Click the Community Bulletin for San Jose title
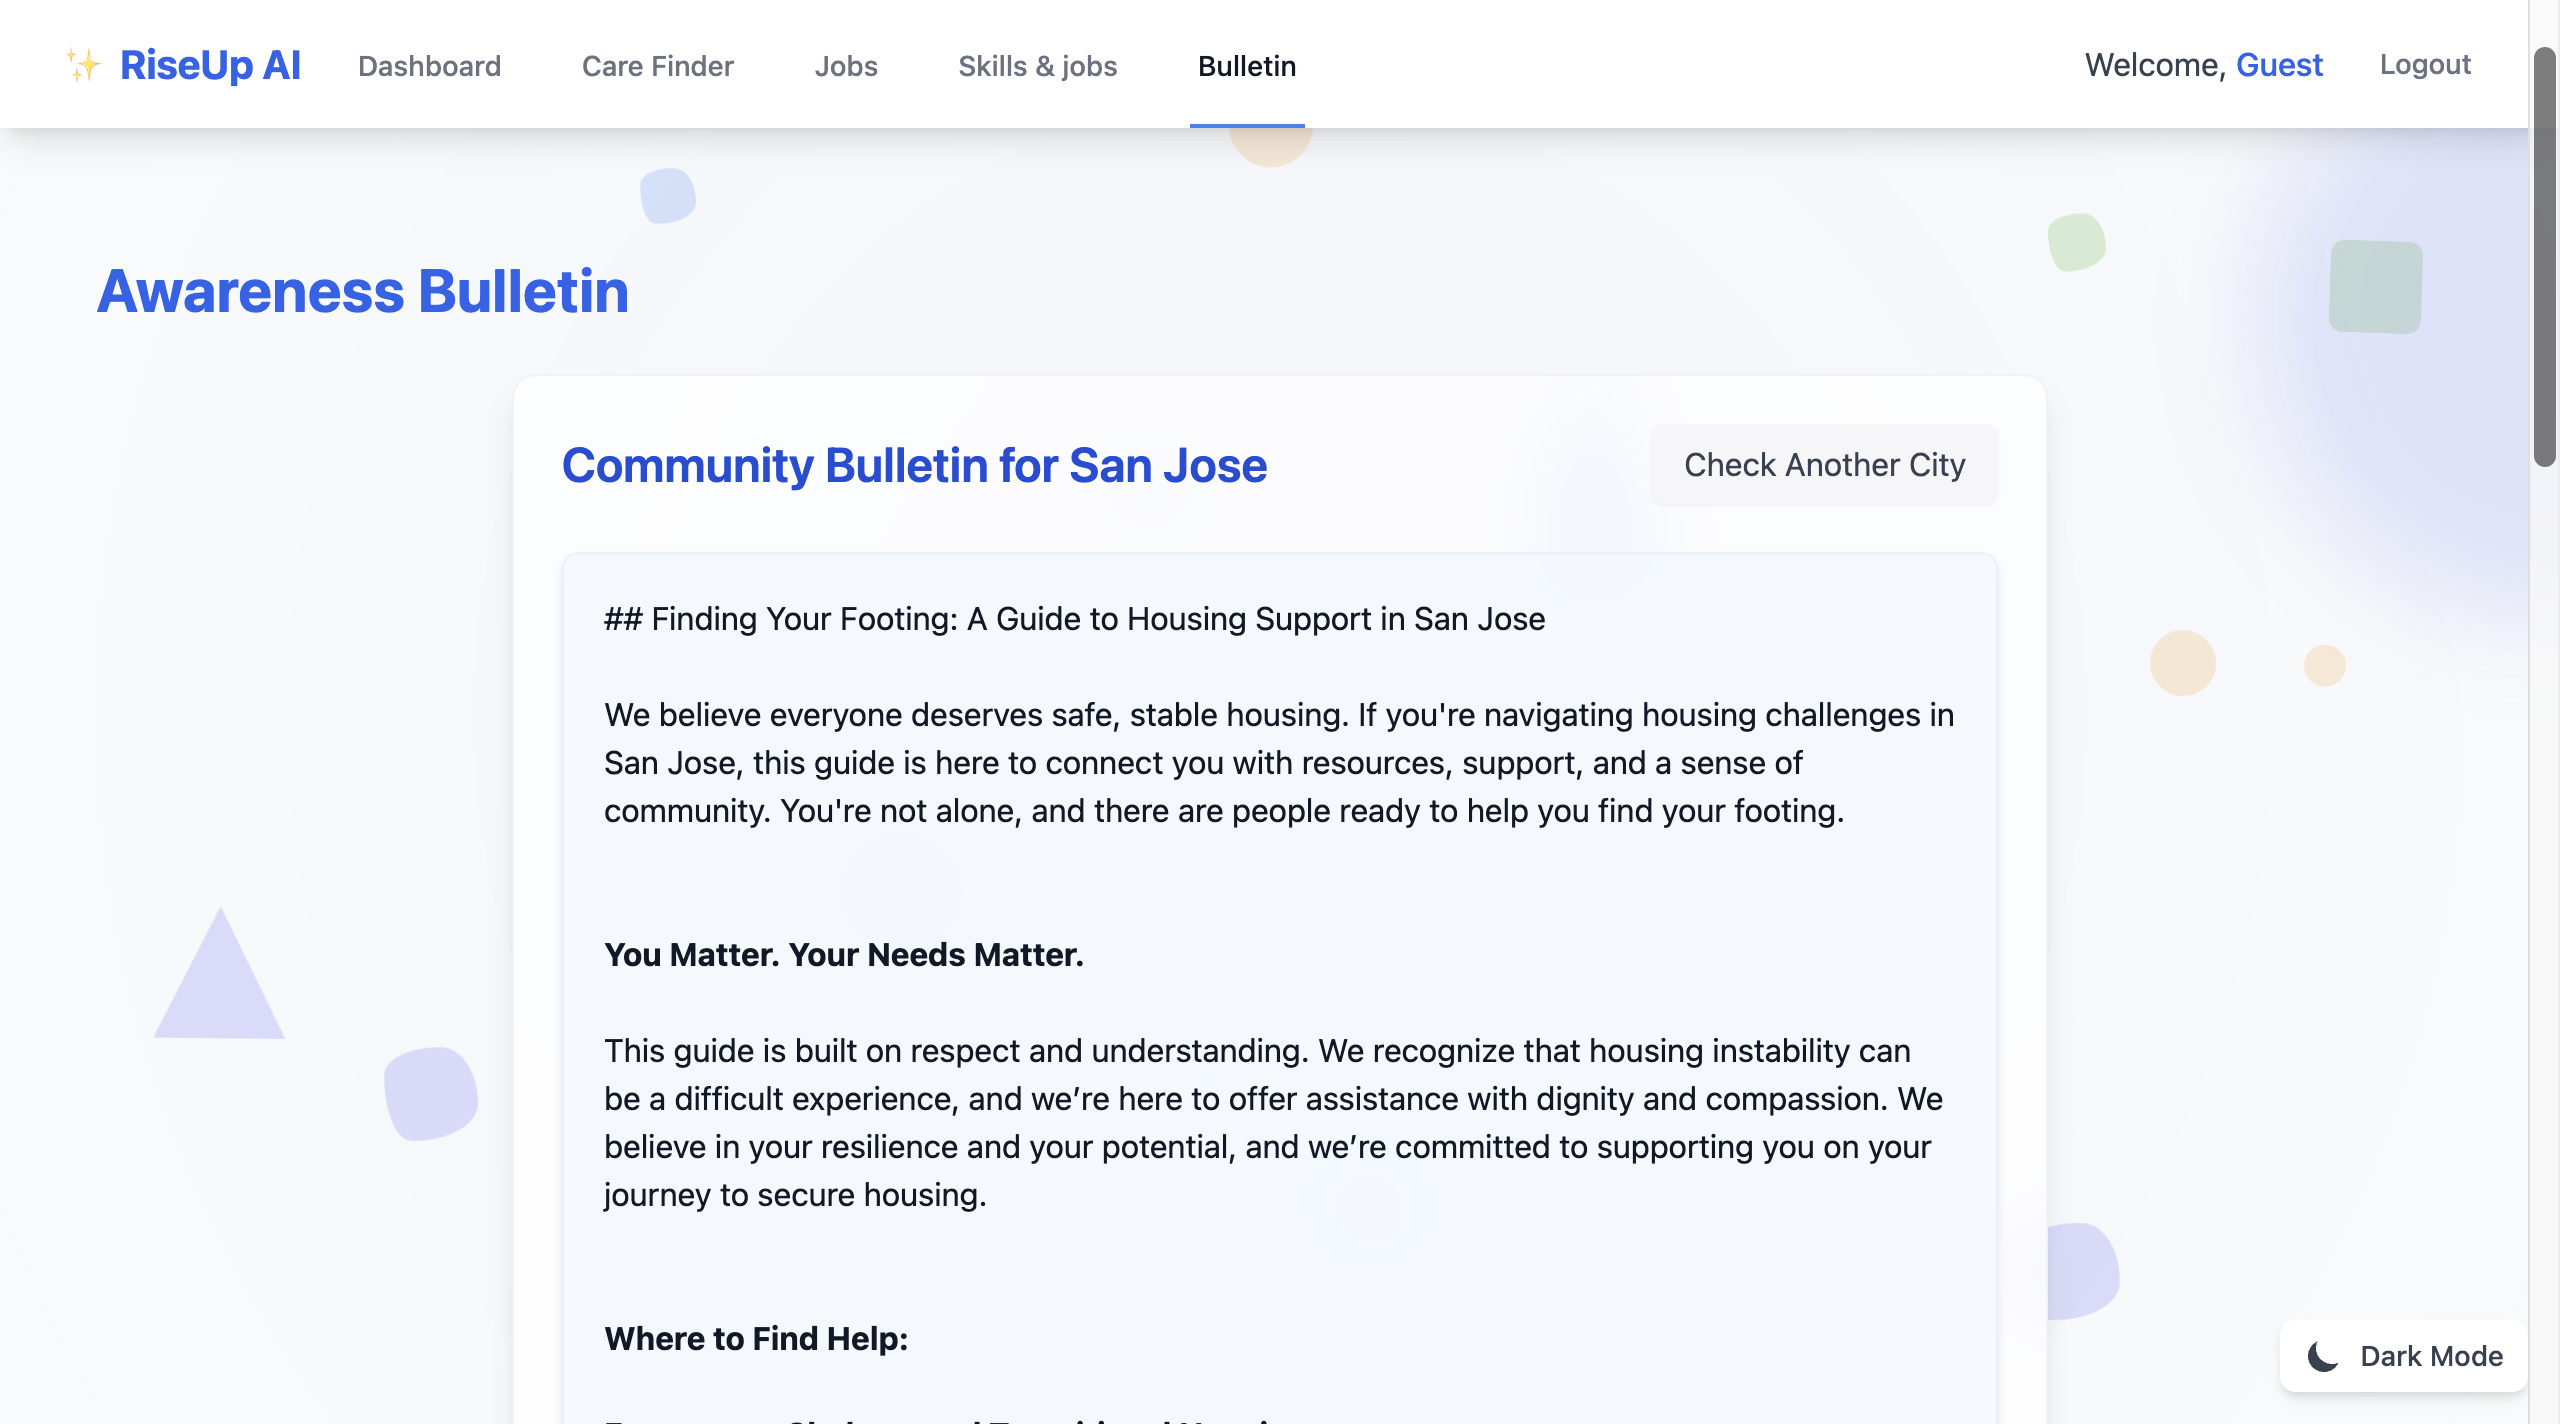This screenshot has width=2560, height=1424. point(914,465)
